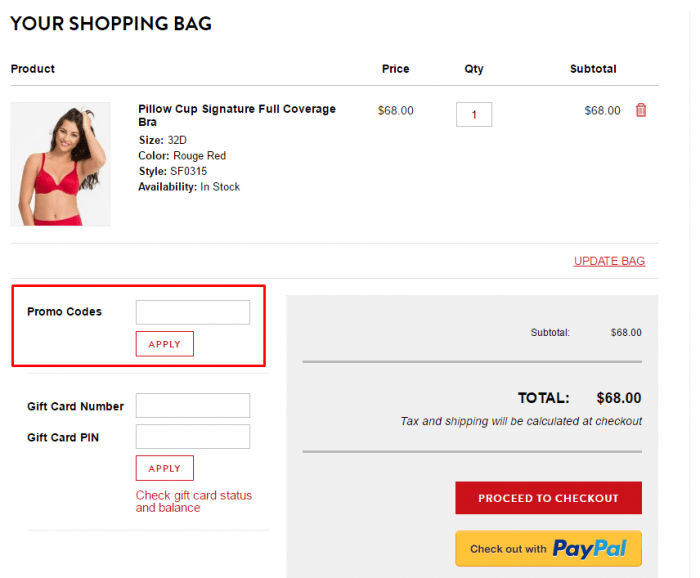700x578 pixels.
Task: Focus the Gift Card Number field
Action: 193,405
